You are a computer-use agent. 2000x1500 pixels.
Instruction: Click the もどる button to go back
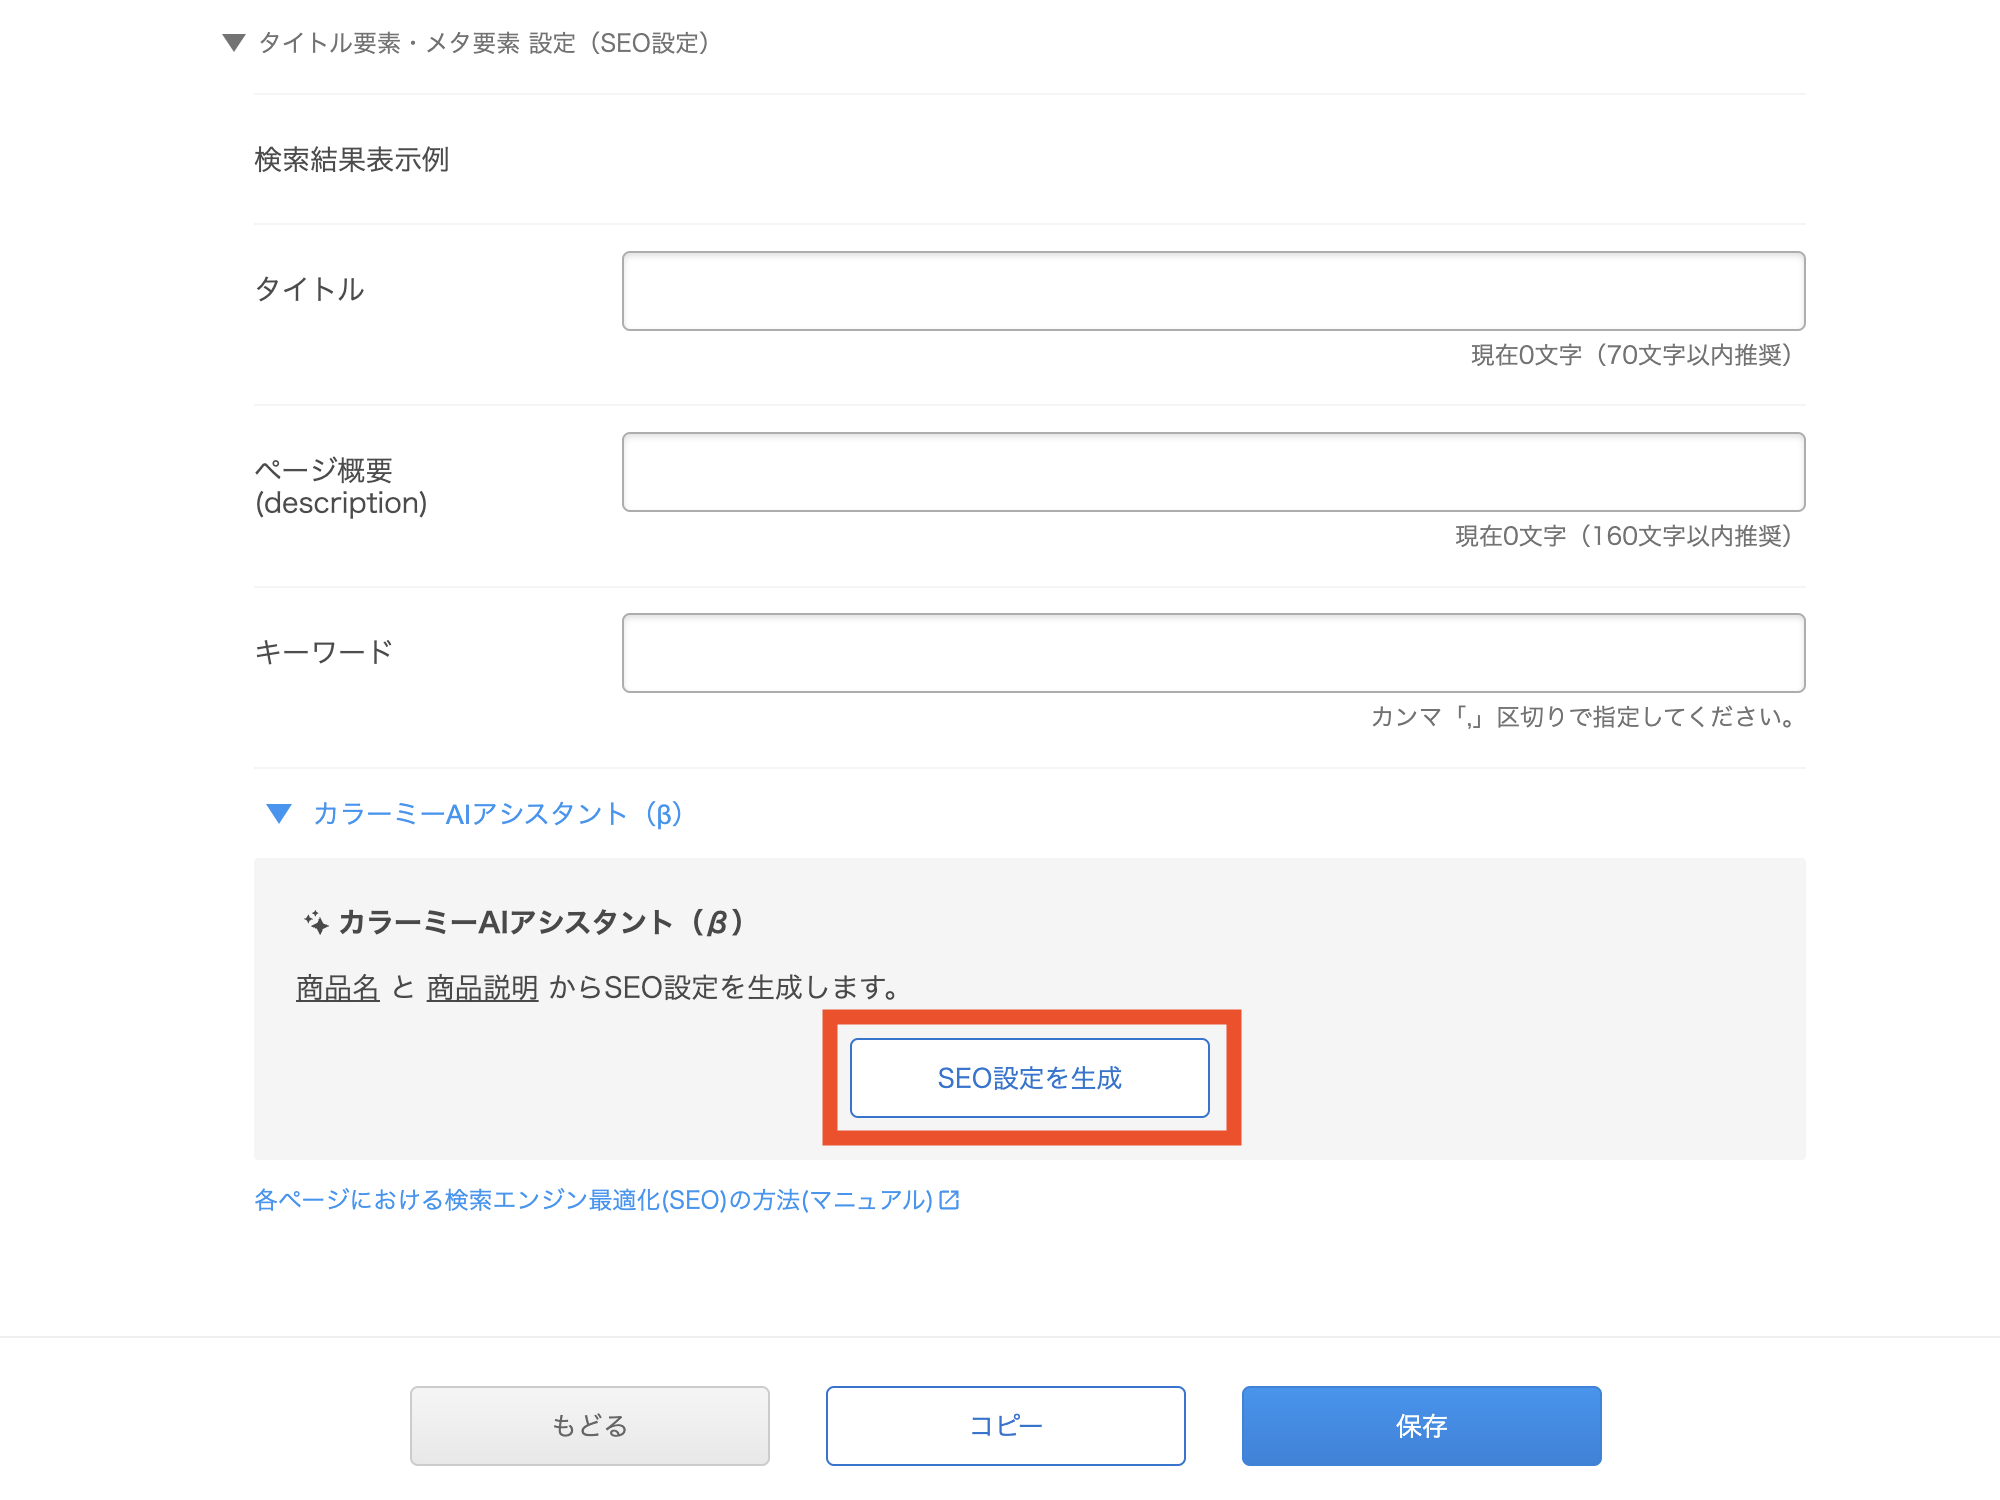[x=589, y=1426]
